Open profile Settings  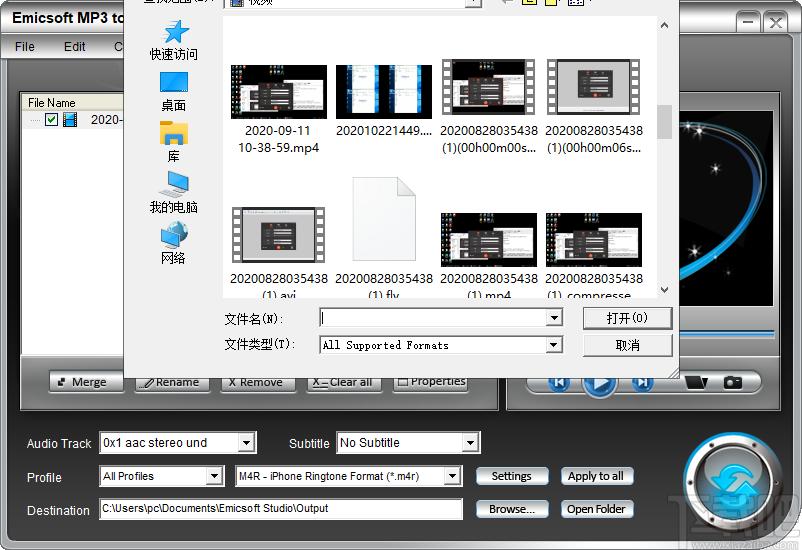[x=512, y=476]
